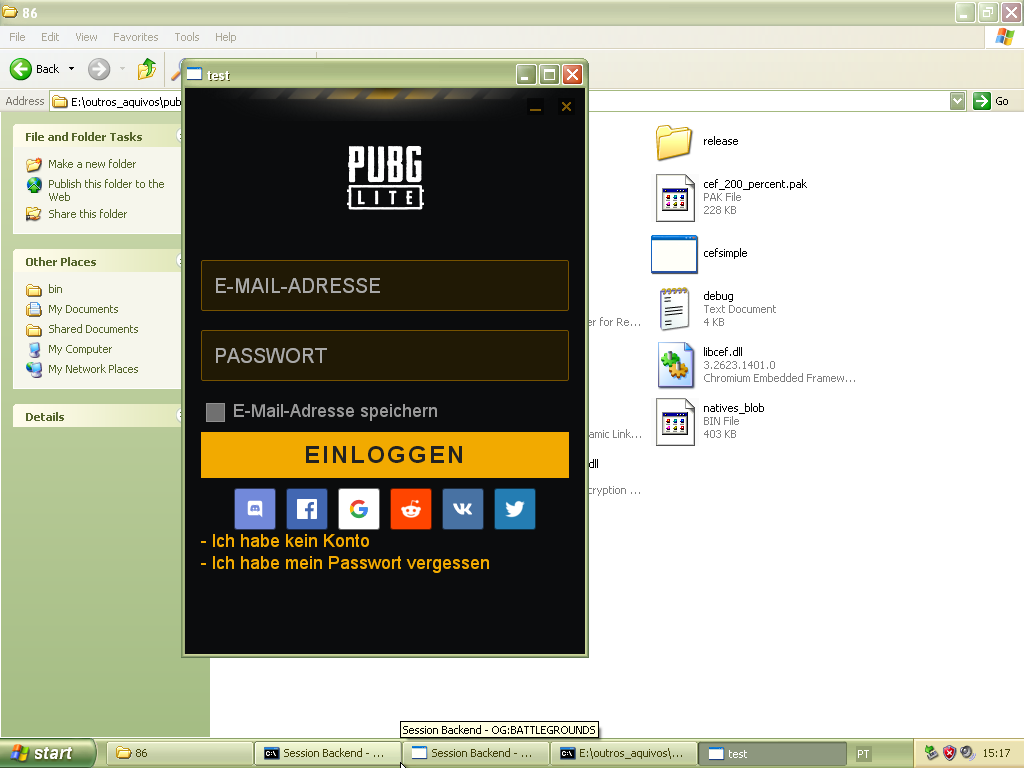Minimize the PUBG Lite launcher with the yellow dash
1024x768 pixels.
click(536, 108)
